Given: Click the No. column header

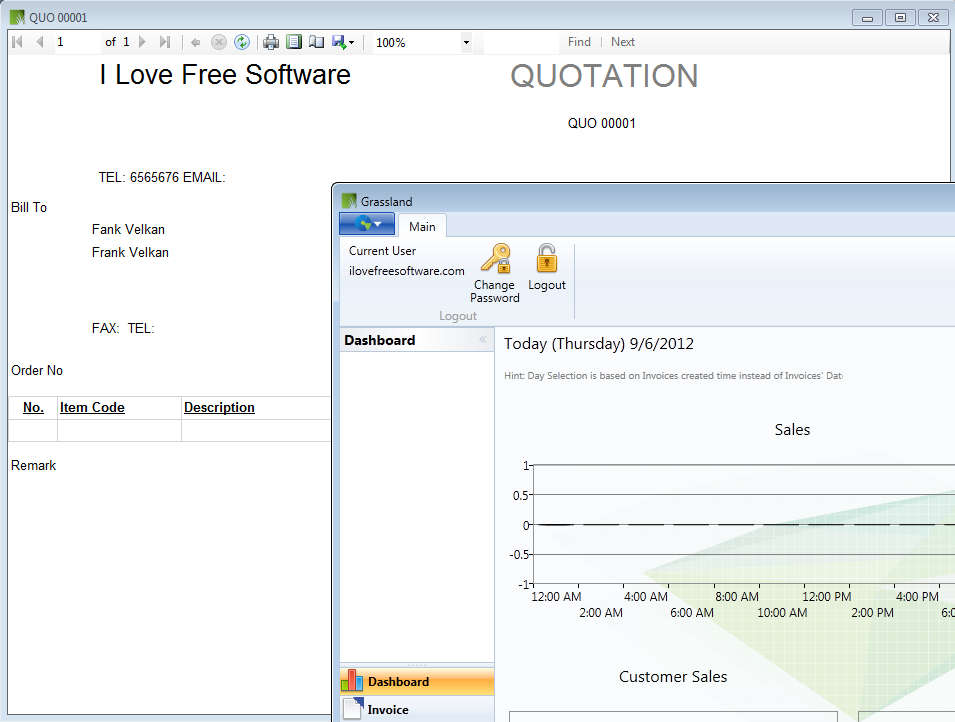Looking at the screenshot, I should coord(33,408).
